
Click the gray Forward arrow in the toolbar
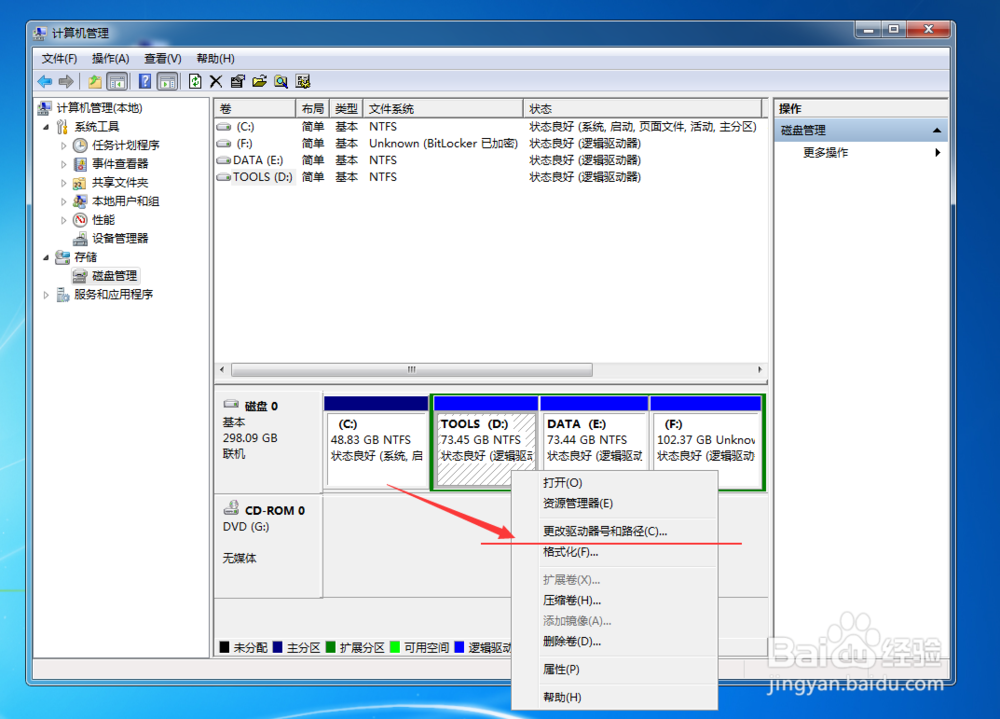(x=66, y=82)
